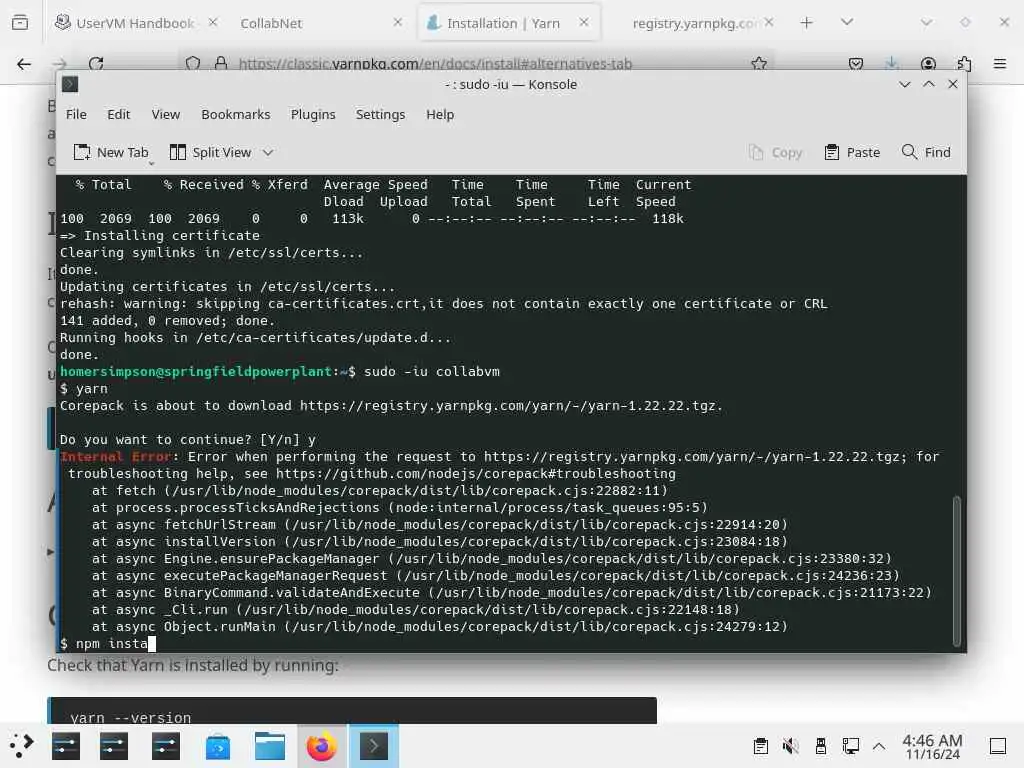Click the Paste button in Konsole
Image resolution: width=1024 pixels, height=768 pixels.
coord(852,152)
